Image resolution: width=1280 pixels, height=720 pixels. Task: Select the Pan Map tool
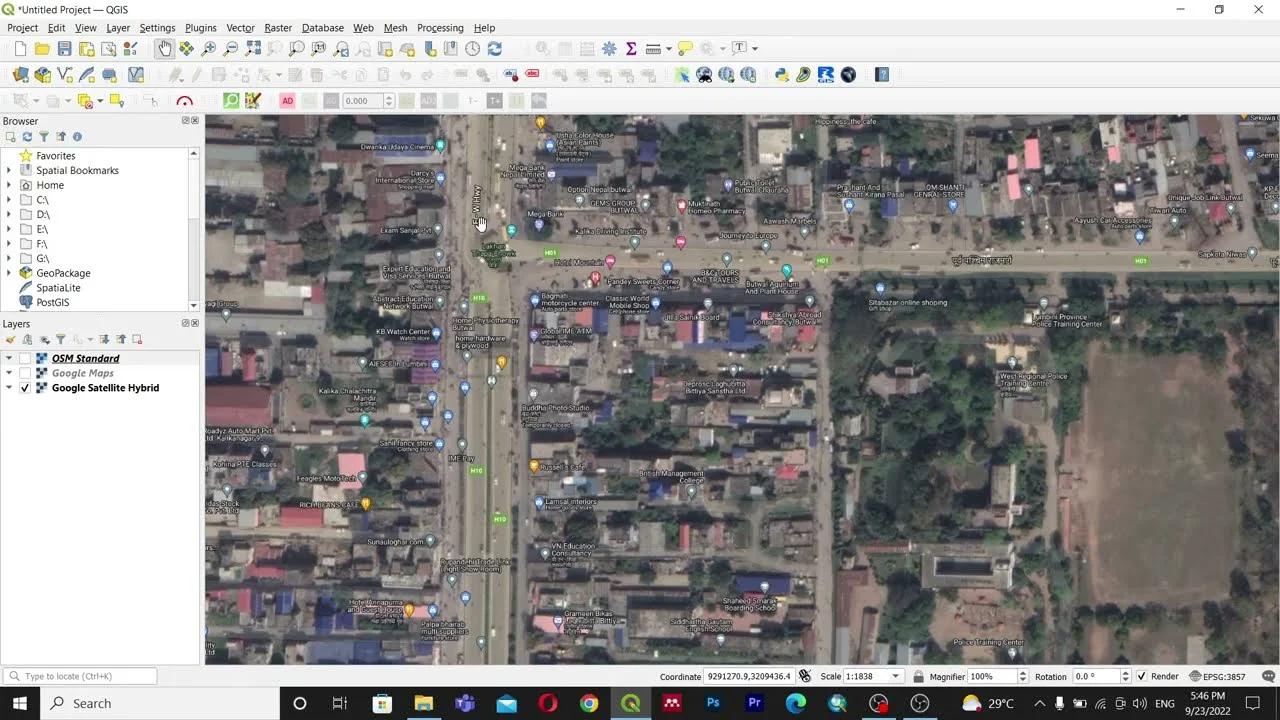click(165, 47)
